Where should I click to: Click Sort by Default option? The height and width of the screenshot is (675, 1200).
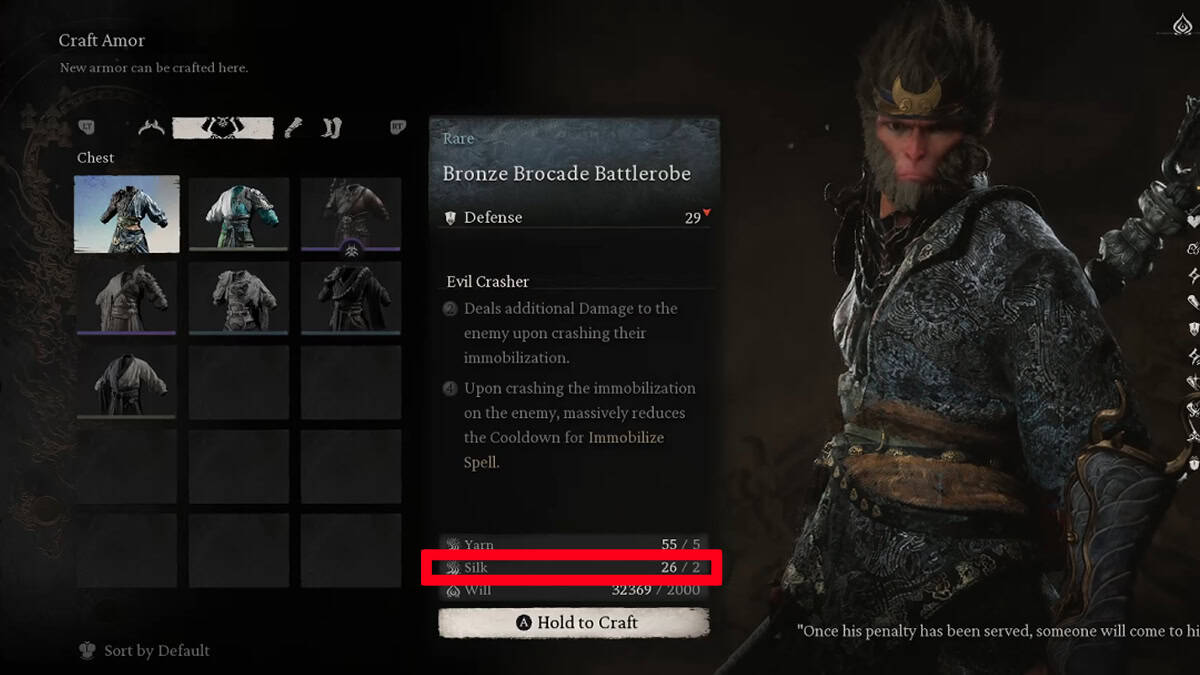click(x=145, y=651)
